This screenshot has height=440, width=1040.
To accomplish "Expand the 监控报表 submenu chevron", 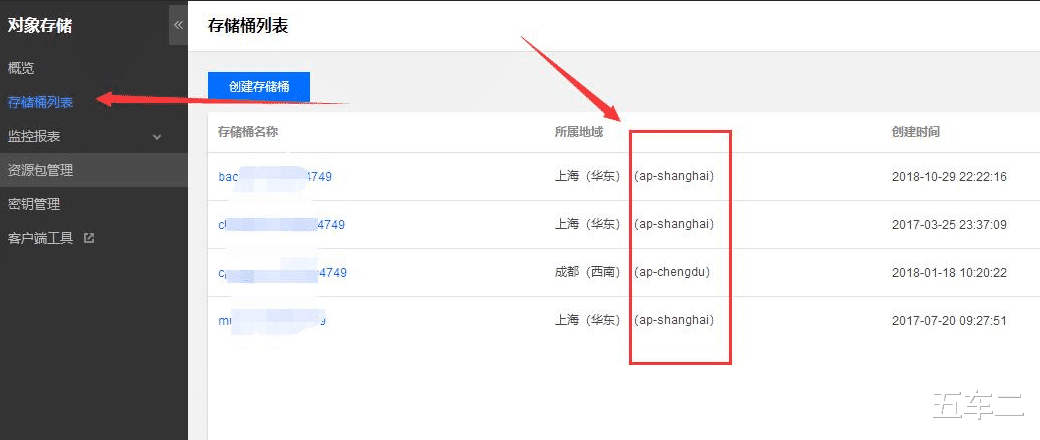I will point(157,137).
